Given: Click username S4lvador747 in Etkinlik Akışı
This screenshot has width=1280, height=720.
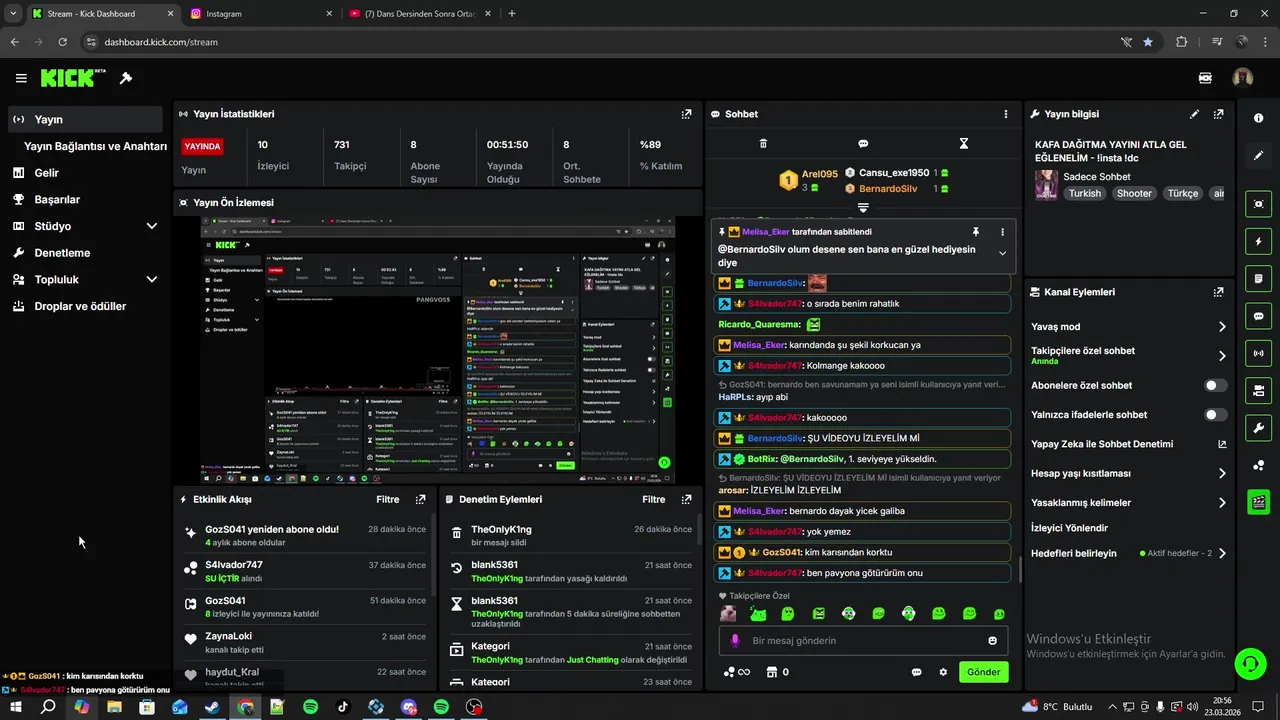Looking at the screenshot, I should click(234, 565).
